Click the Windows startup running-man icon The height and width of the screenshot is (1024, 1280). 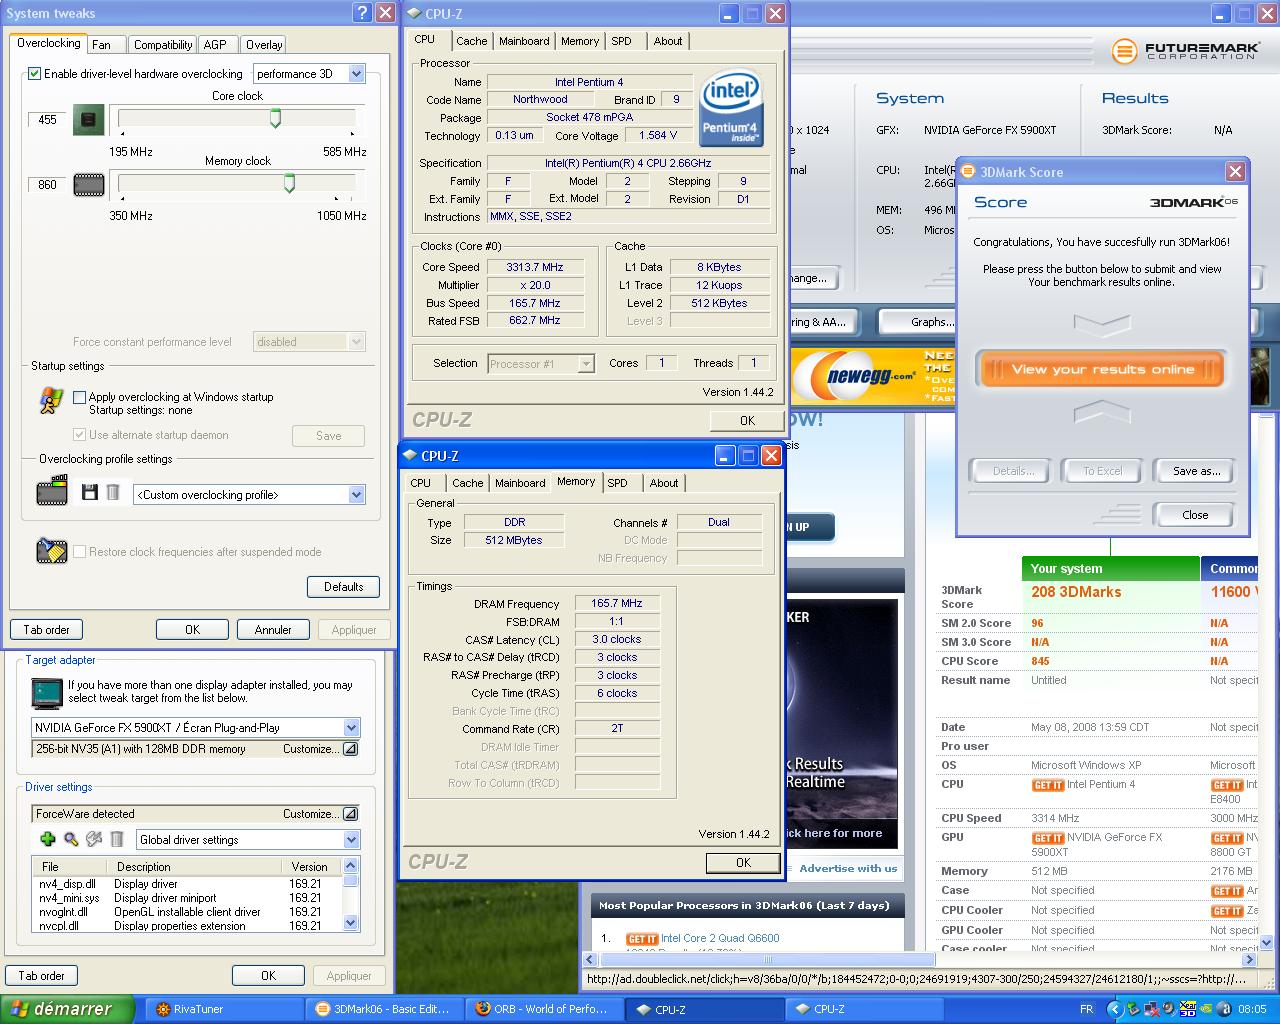click(51, 401)
